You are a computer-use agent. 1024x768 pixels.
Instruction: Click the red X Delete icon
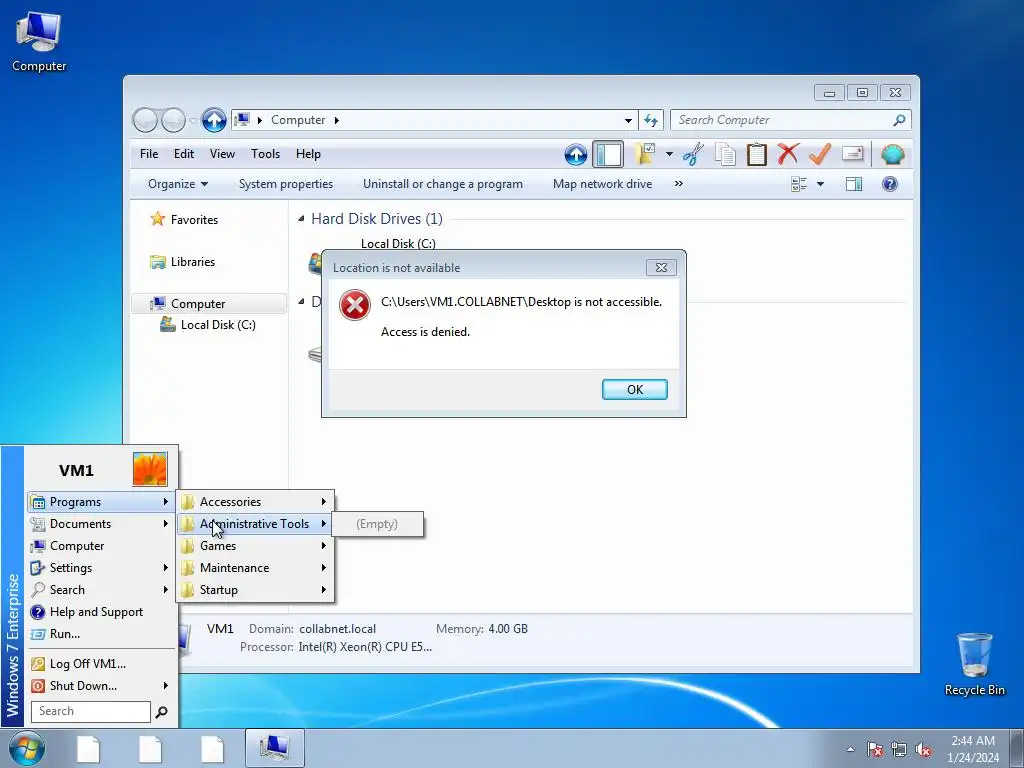[x=788, y=154]
